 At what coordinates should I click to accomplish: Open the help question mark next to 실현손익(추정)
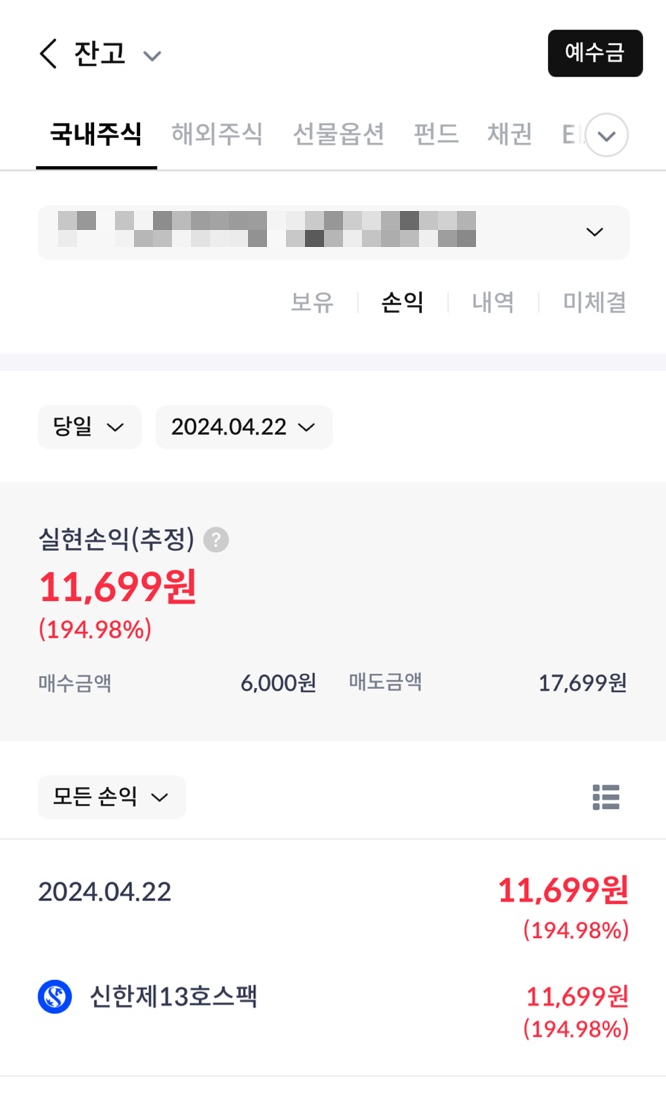[216, 540]
